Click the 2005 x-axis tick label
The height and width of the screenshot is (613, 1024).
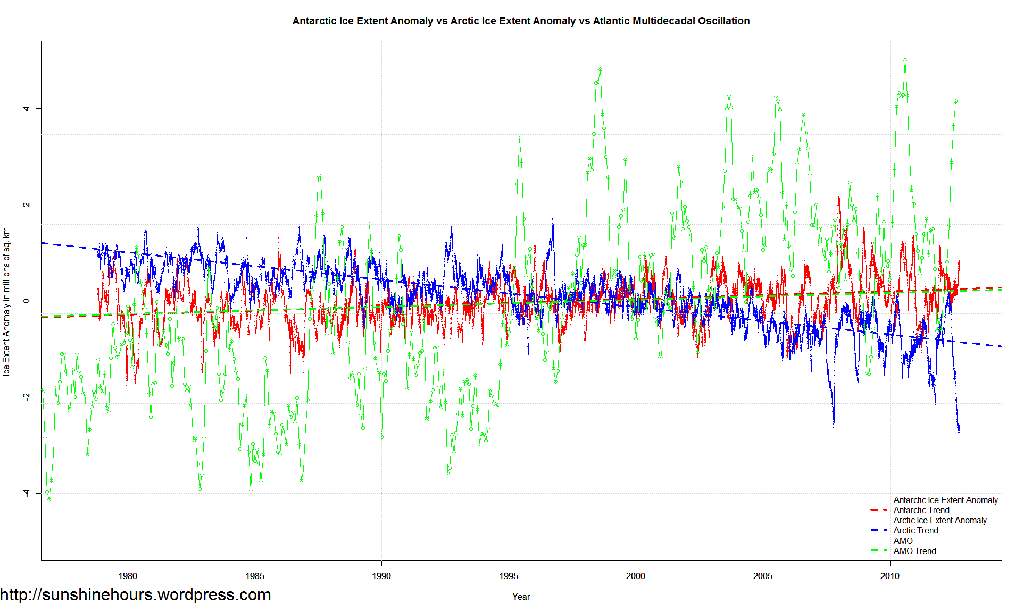point(763,575)
